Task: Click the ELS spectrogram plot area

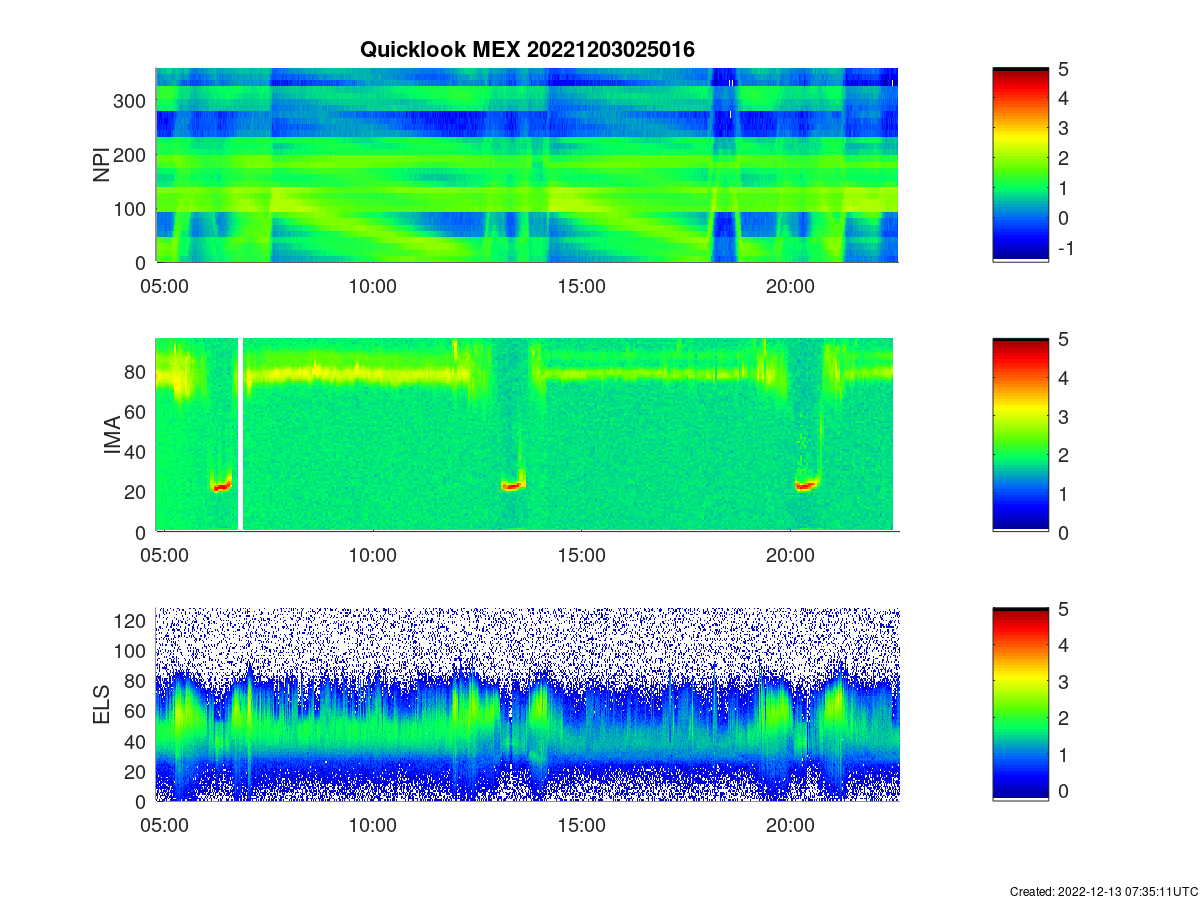Action: click(x=527, y=704)
